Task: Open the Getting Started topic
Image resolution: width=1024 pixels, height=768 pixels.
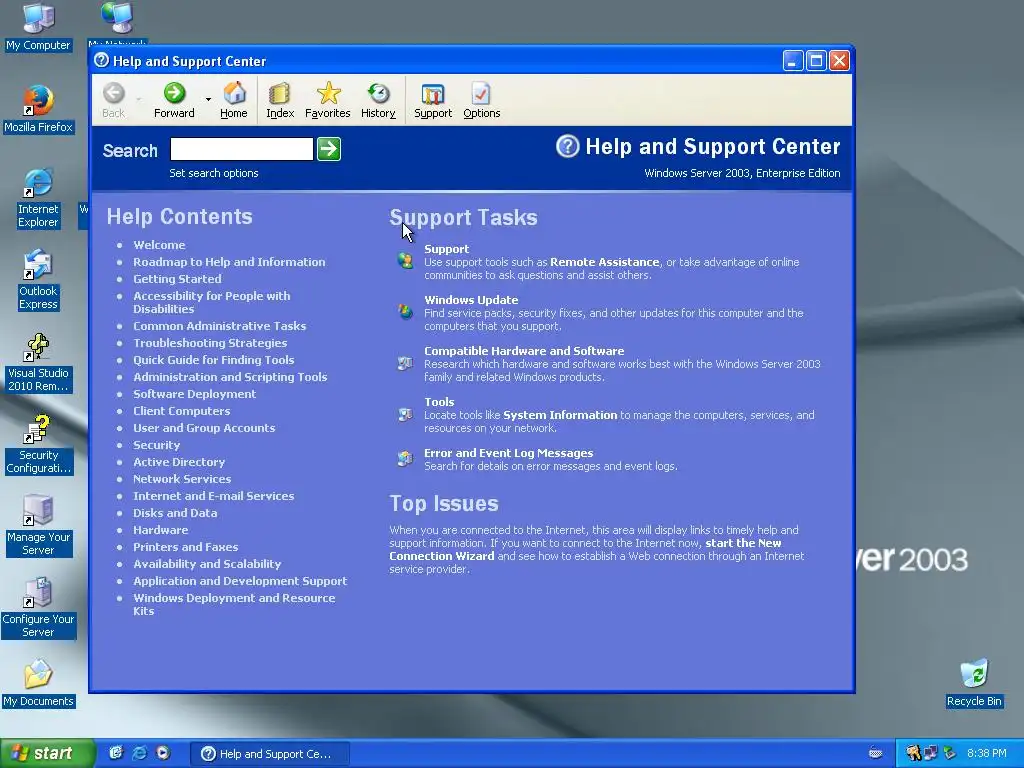Action: [177, 279]
